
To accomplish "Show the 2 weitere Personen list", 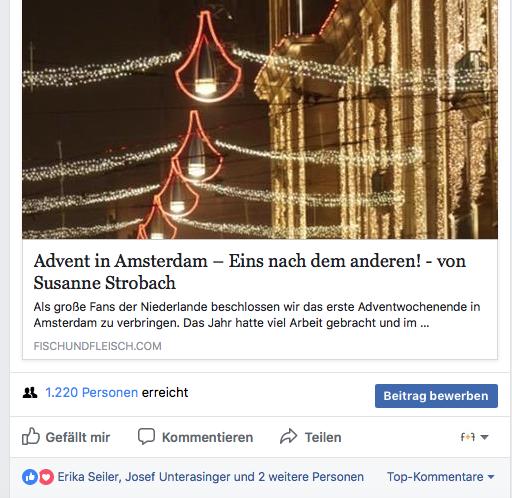I will point(311,477).
